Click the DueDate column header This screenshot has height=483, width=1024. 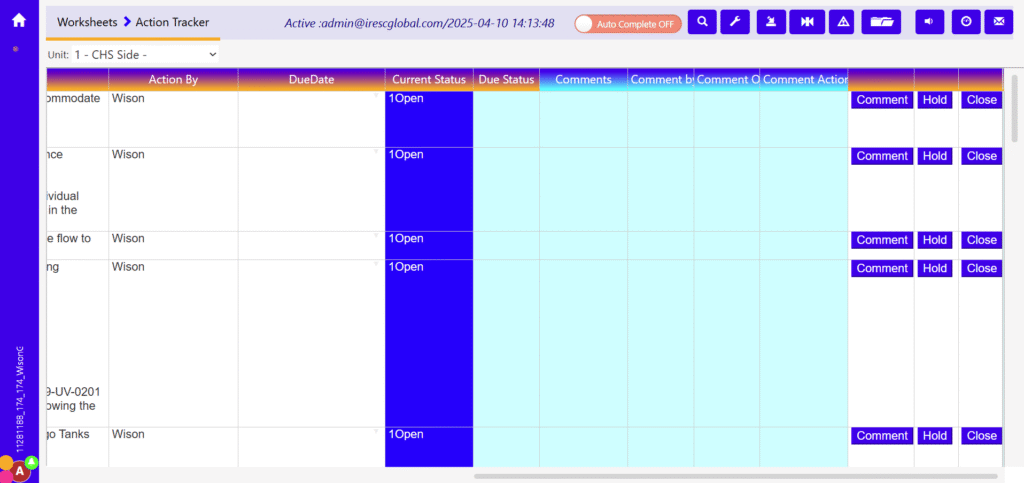311,80
